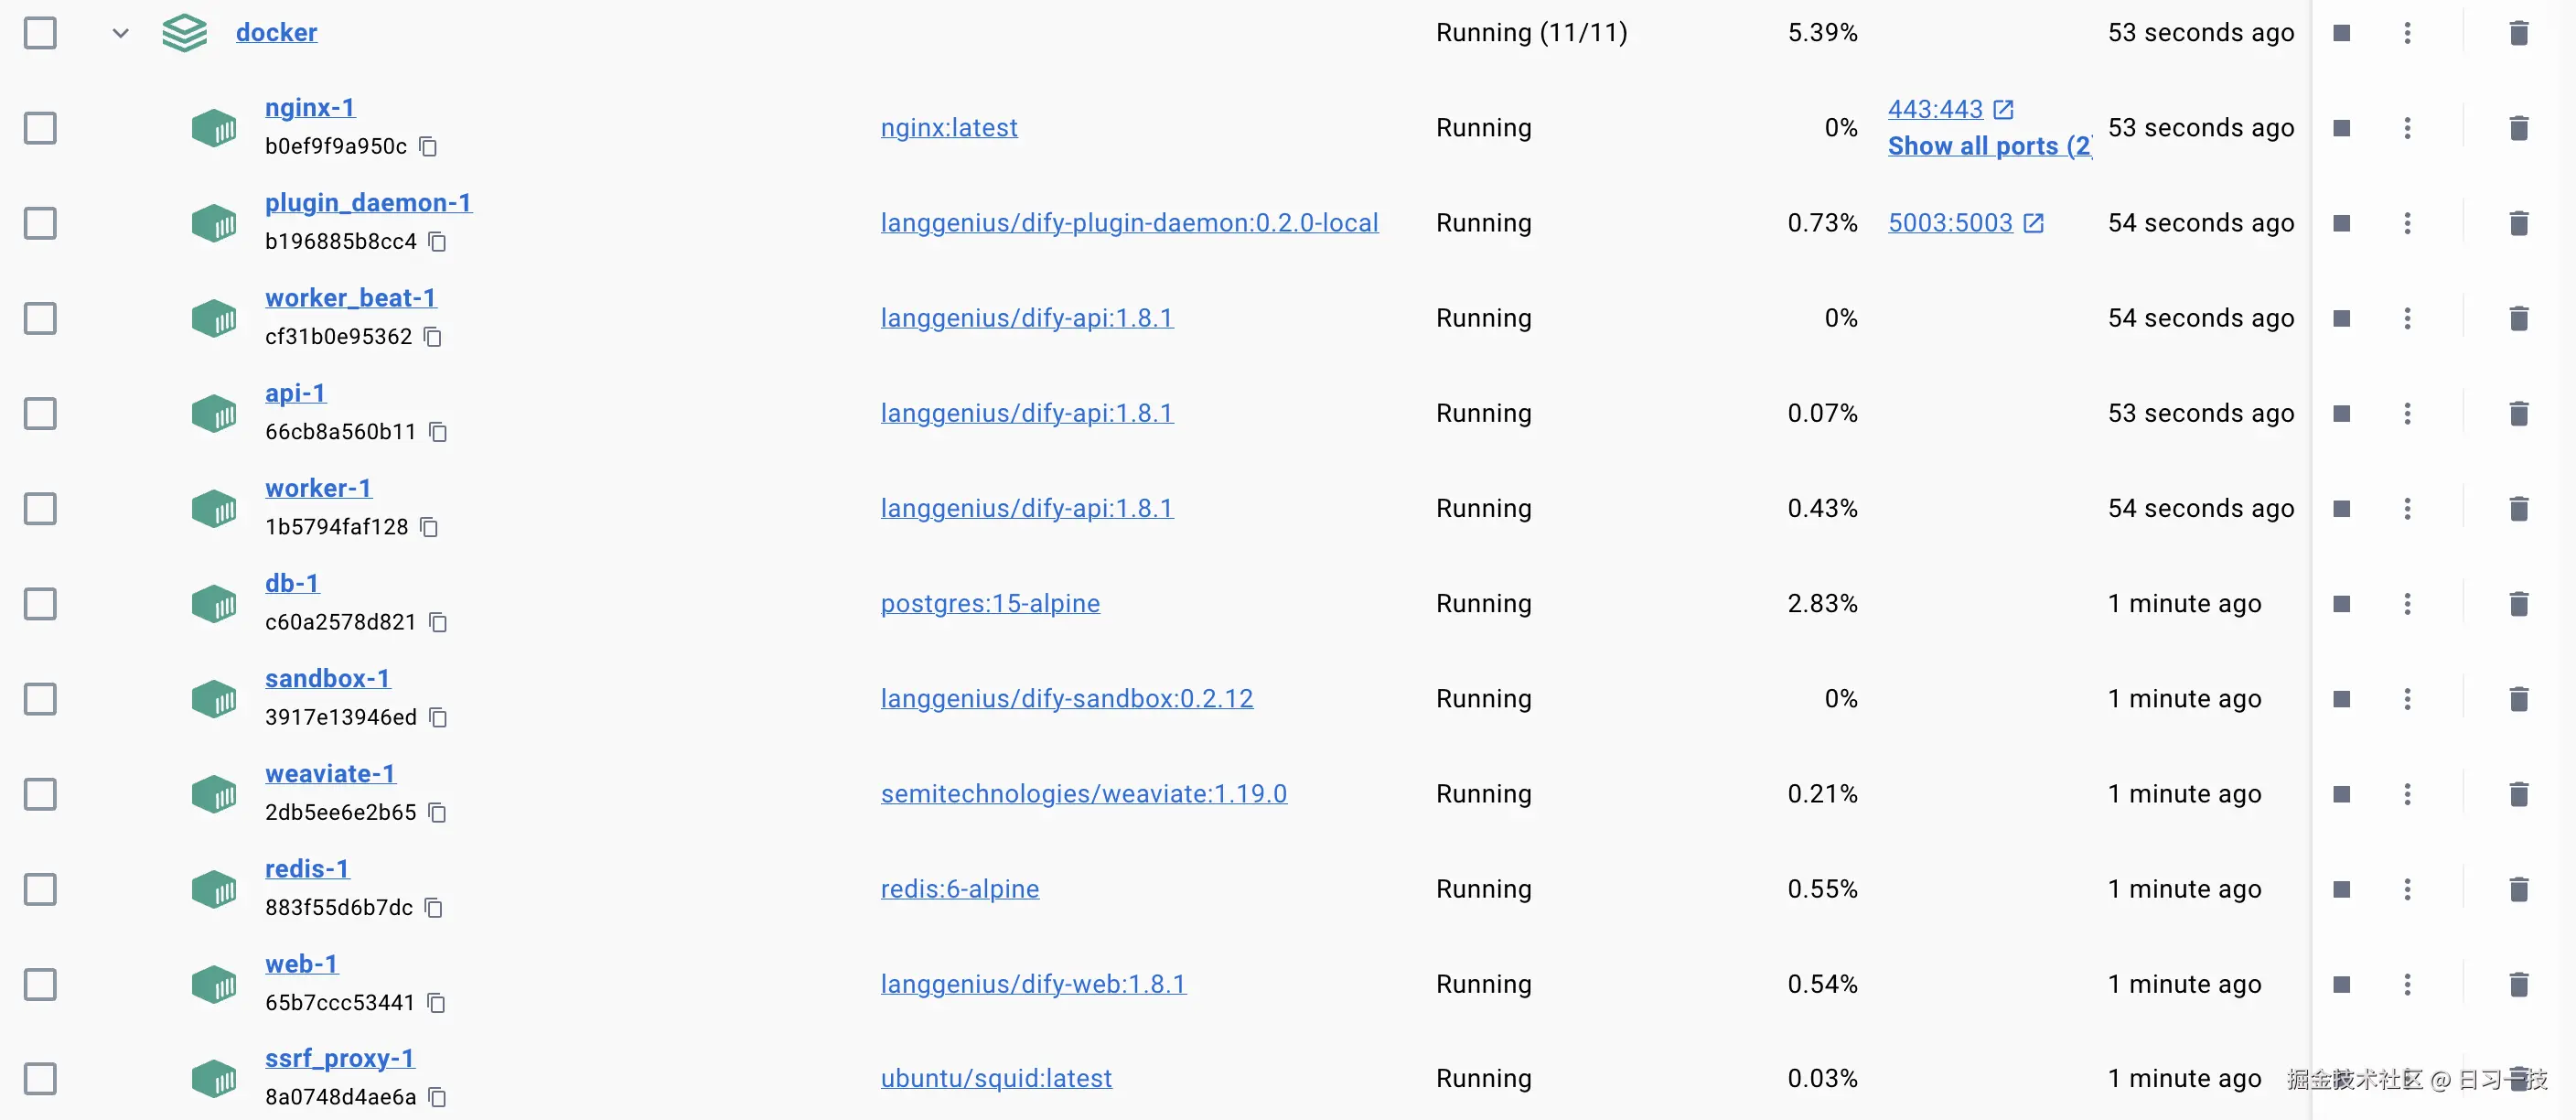Image resolution: width=2576 pixels, height=1120 pixels.
Task: Check the nginx-1 container checkbox
Action: pos(40,128)
